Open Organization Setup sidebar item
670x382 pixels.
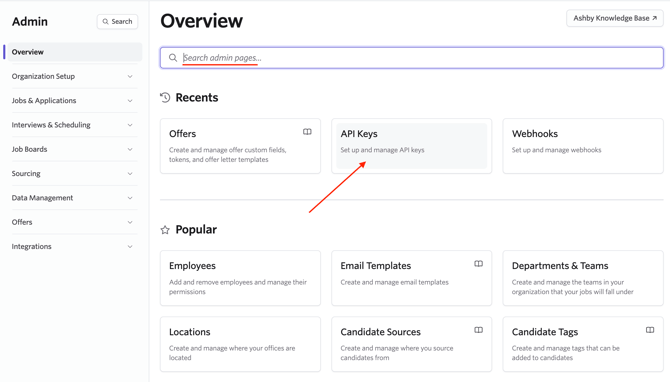74,76
